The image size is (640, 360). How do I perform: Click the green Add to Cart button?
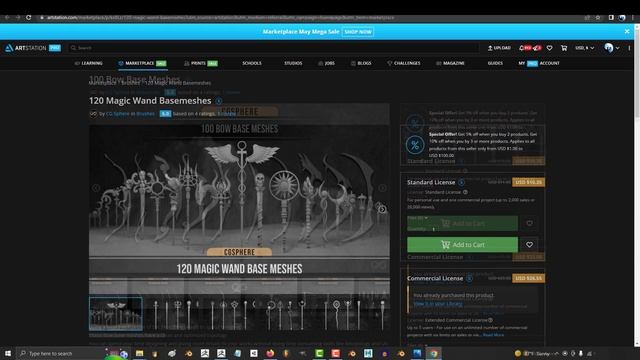coord(462,244)
